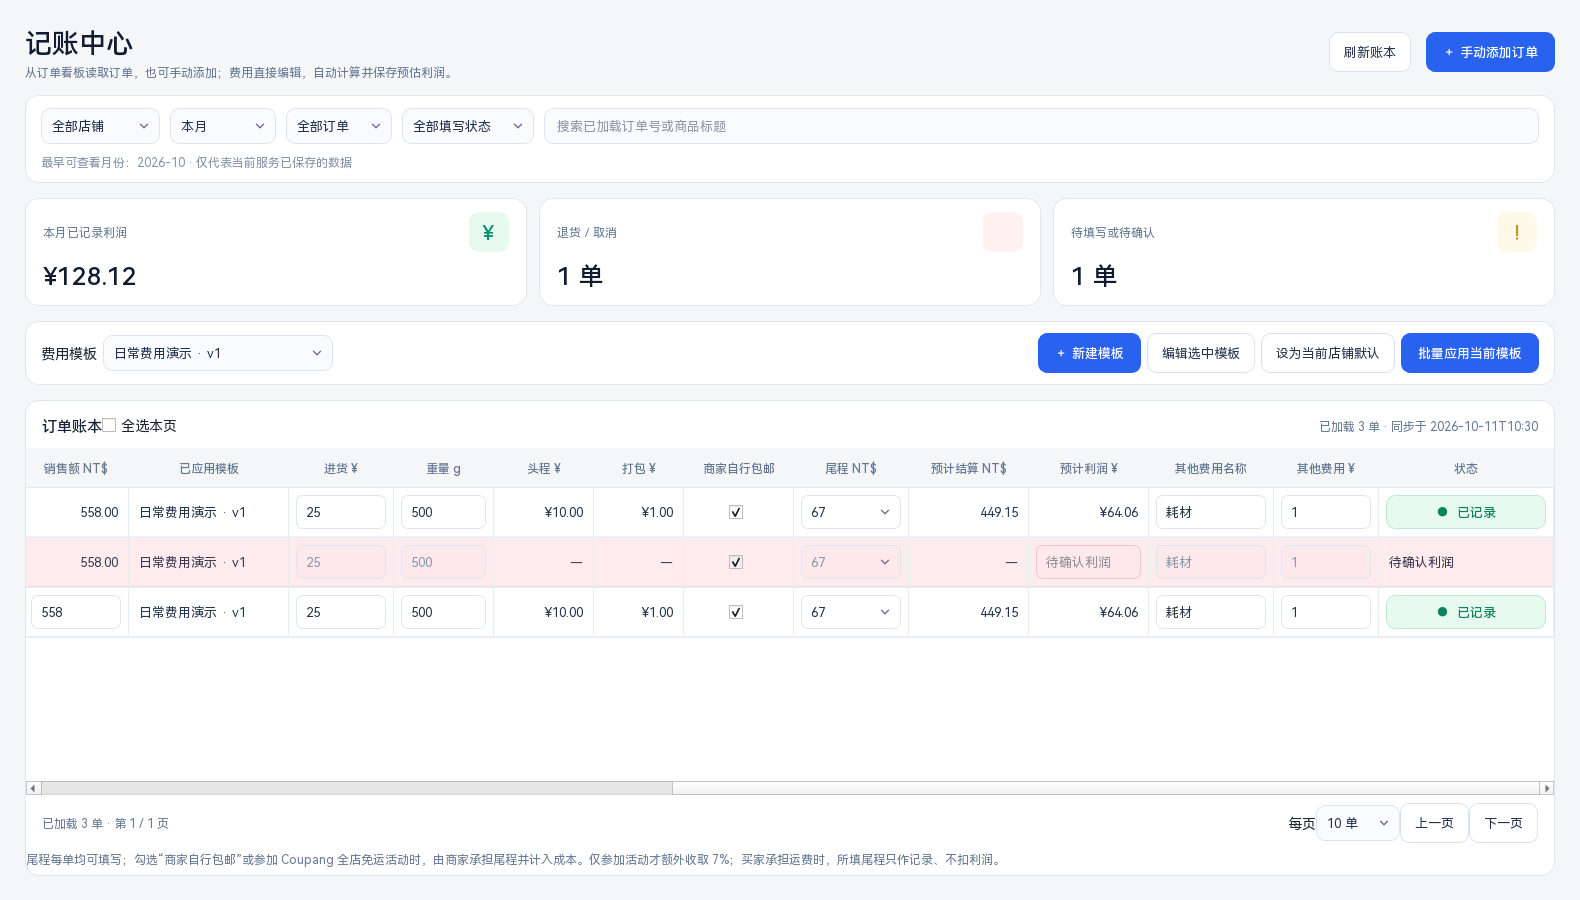Focus the order number or product title search box
This screenshot has width=1580, height=900.
point(1041,126)
